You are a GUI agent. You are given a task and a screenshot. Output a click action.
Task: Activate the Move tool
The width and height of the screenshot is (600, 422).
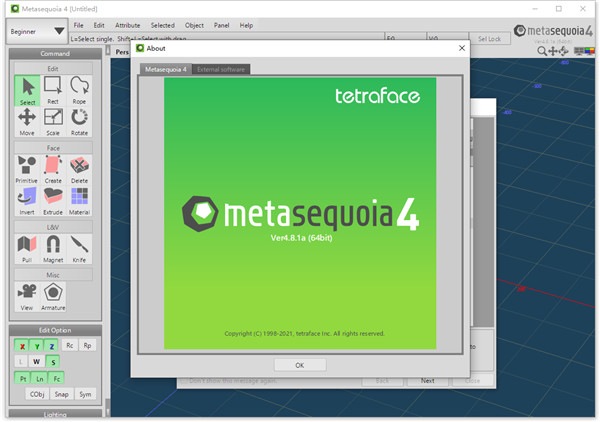27,122
